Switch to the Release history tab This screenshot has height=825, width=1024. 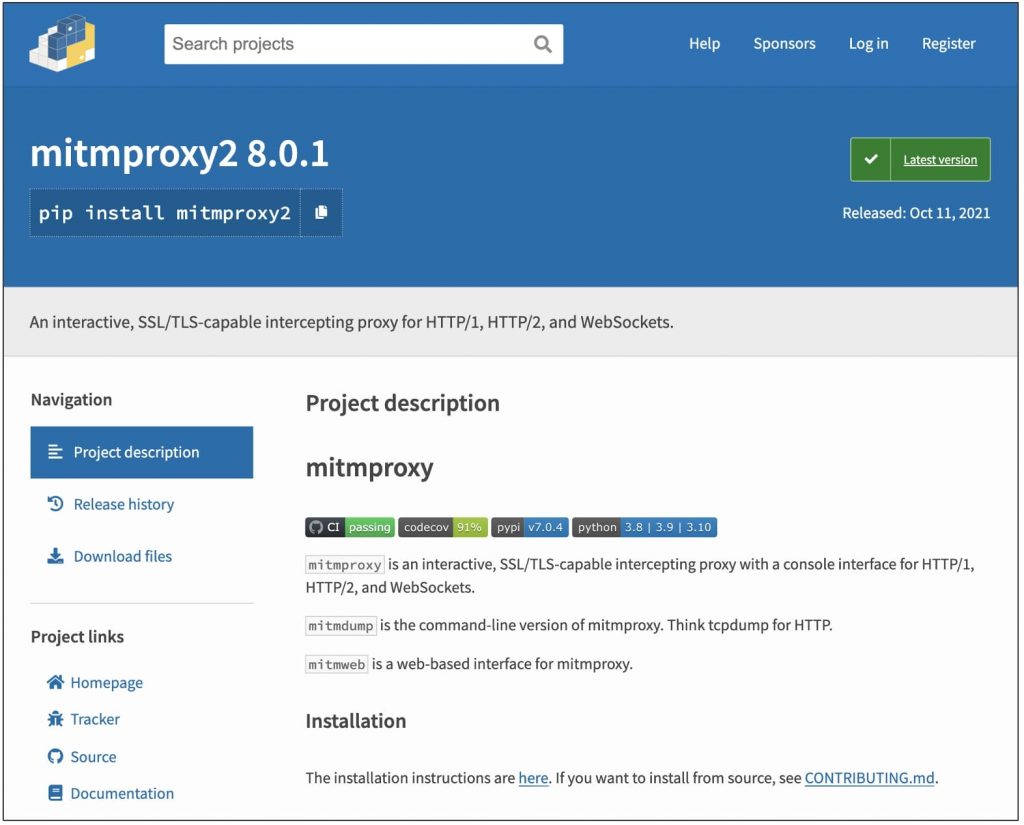tap(123, 504)
